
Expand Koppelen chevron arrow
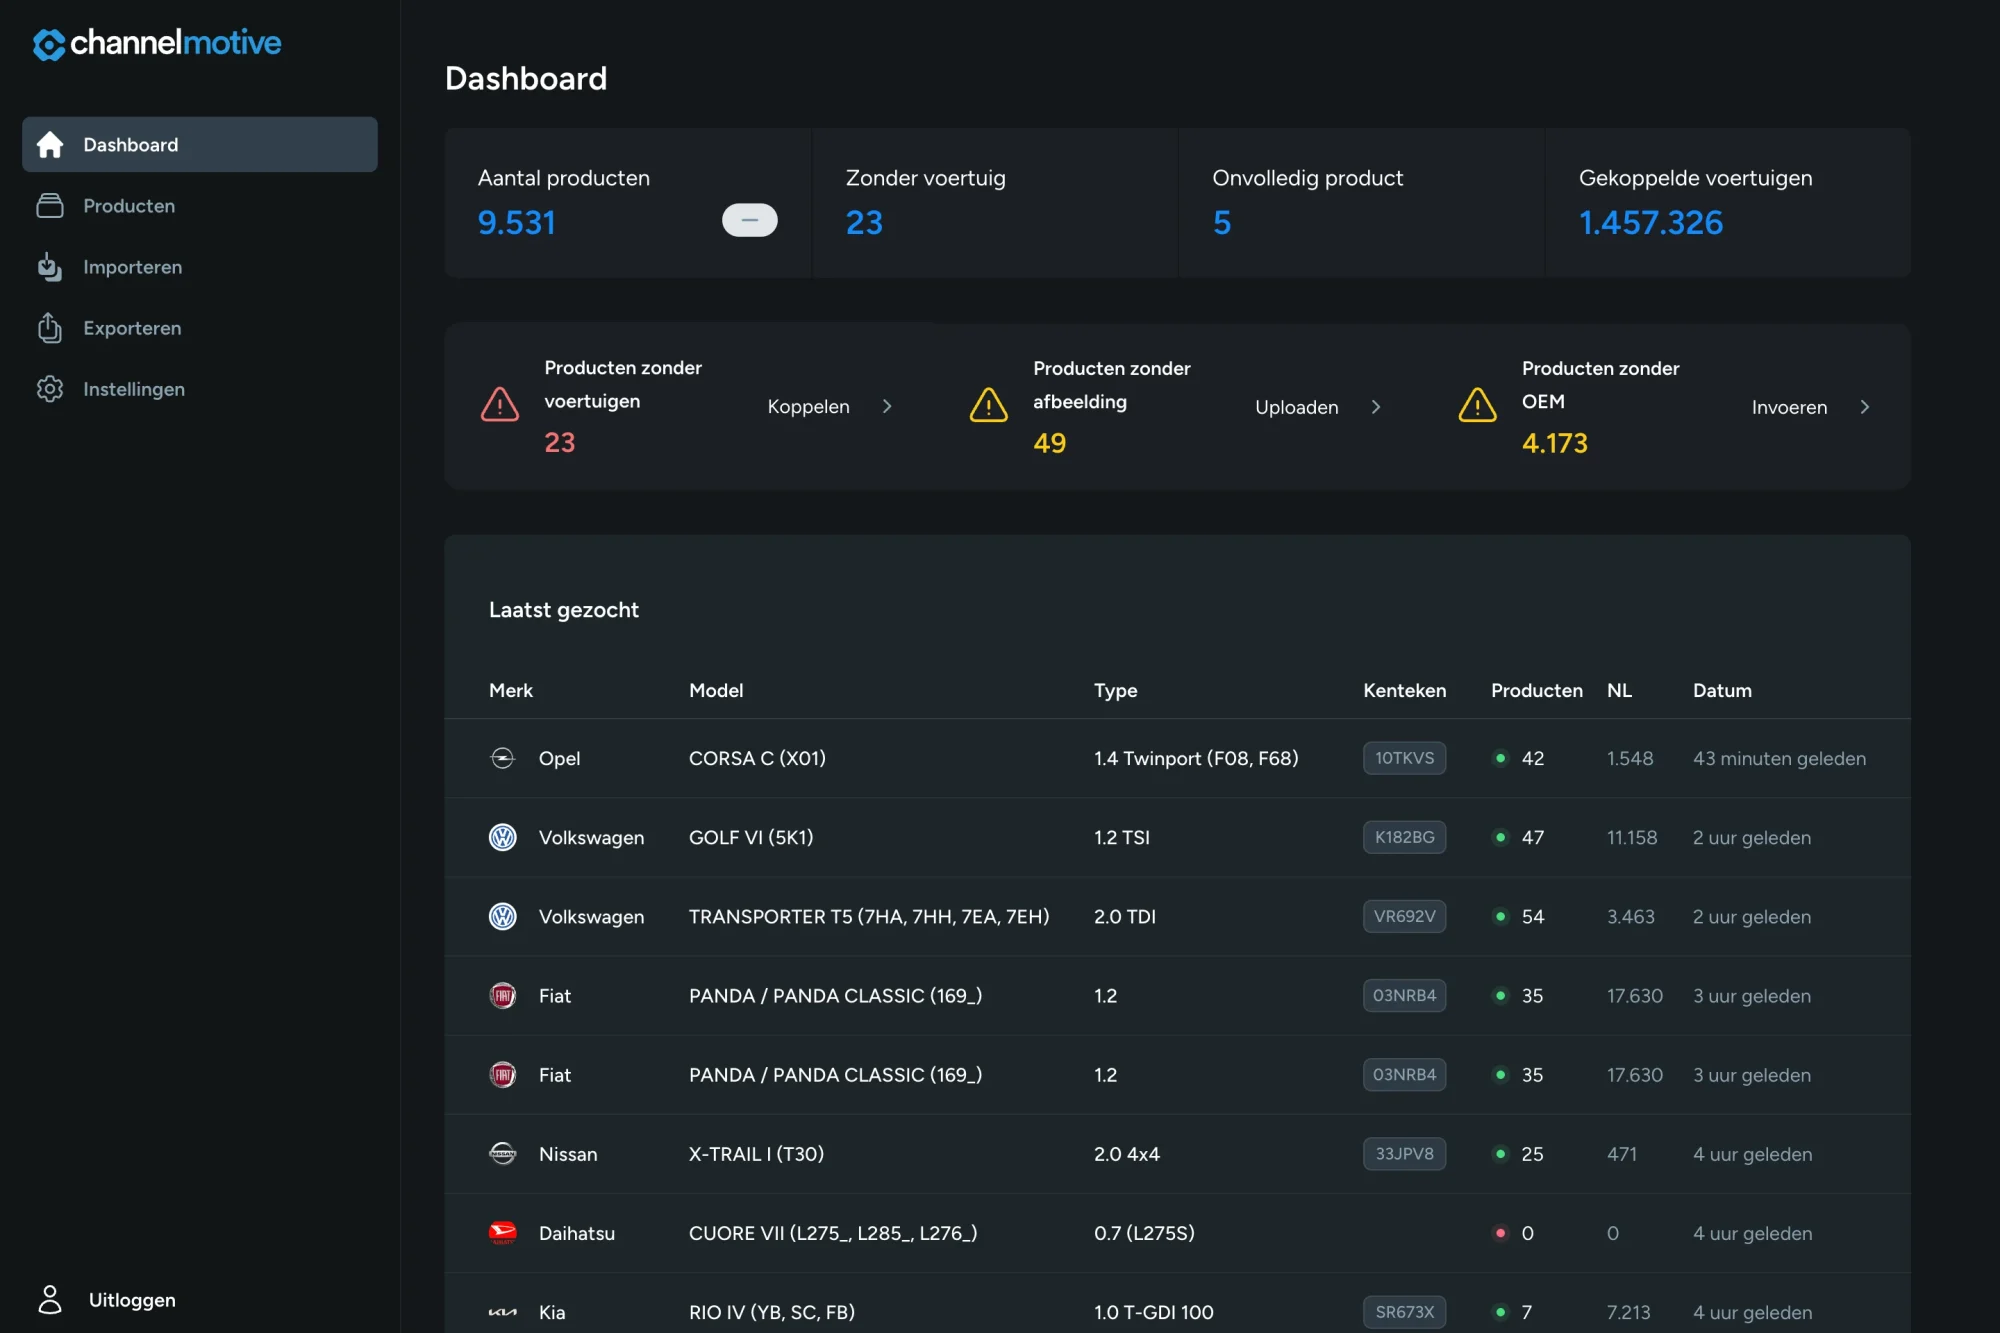pyautogui.click(x=887, y=406)
